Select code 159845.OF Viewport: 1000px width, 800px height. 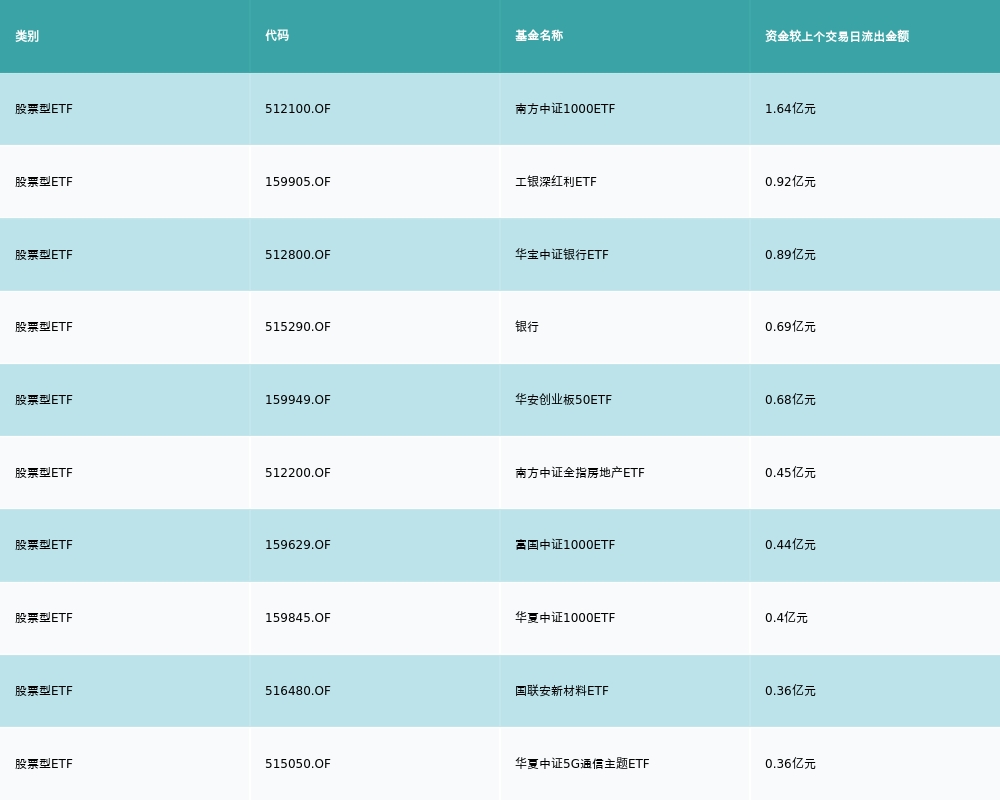298,618
